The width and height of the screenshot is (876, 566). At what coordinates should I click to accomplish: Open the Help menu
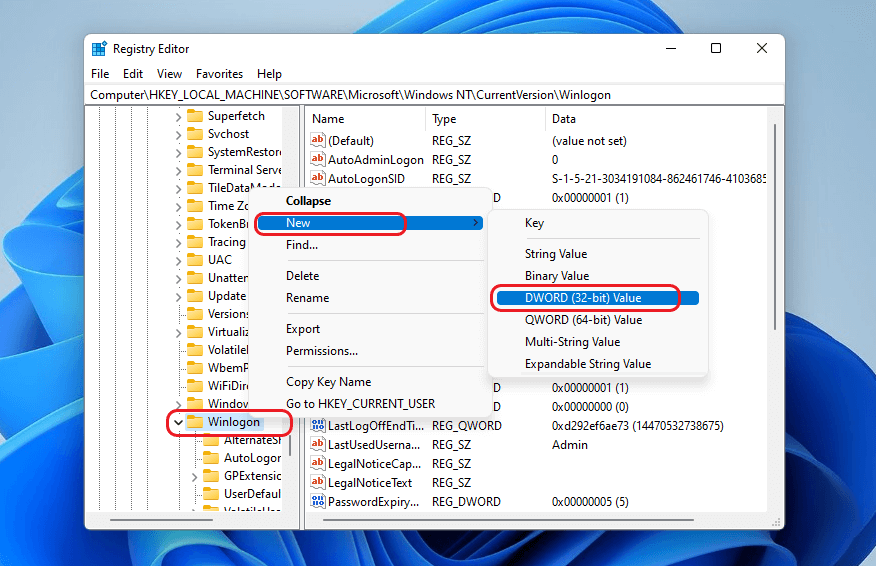click(269, 74)
